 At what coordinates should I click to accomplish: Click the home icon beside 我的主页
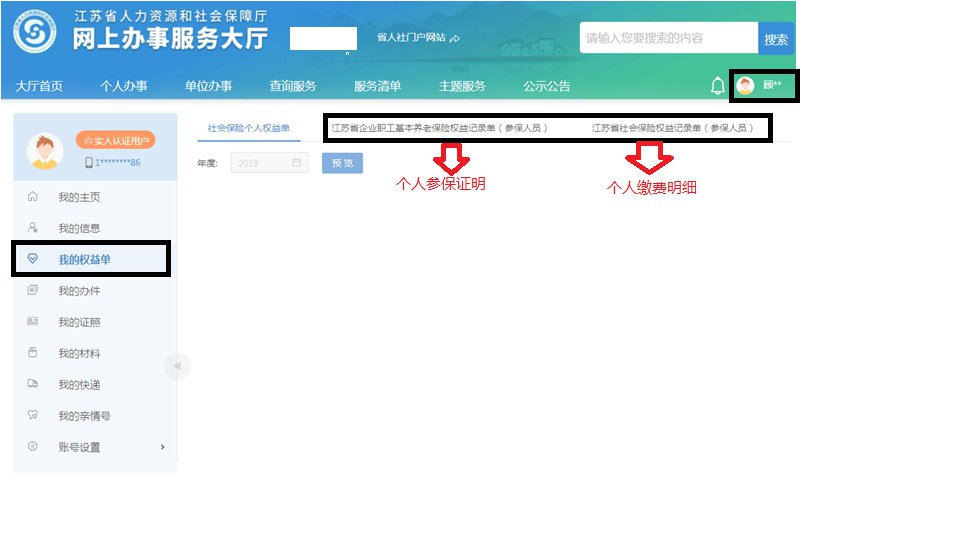coord(32,196)
